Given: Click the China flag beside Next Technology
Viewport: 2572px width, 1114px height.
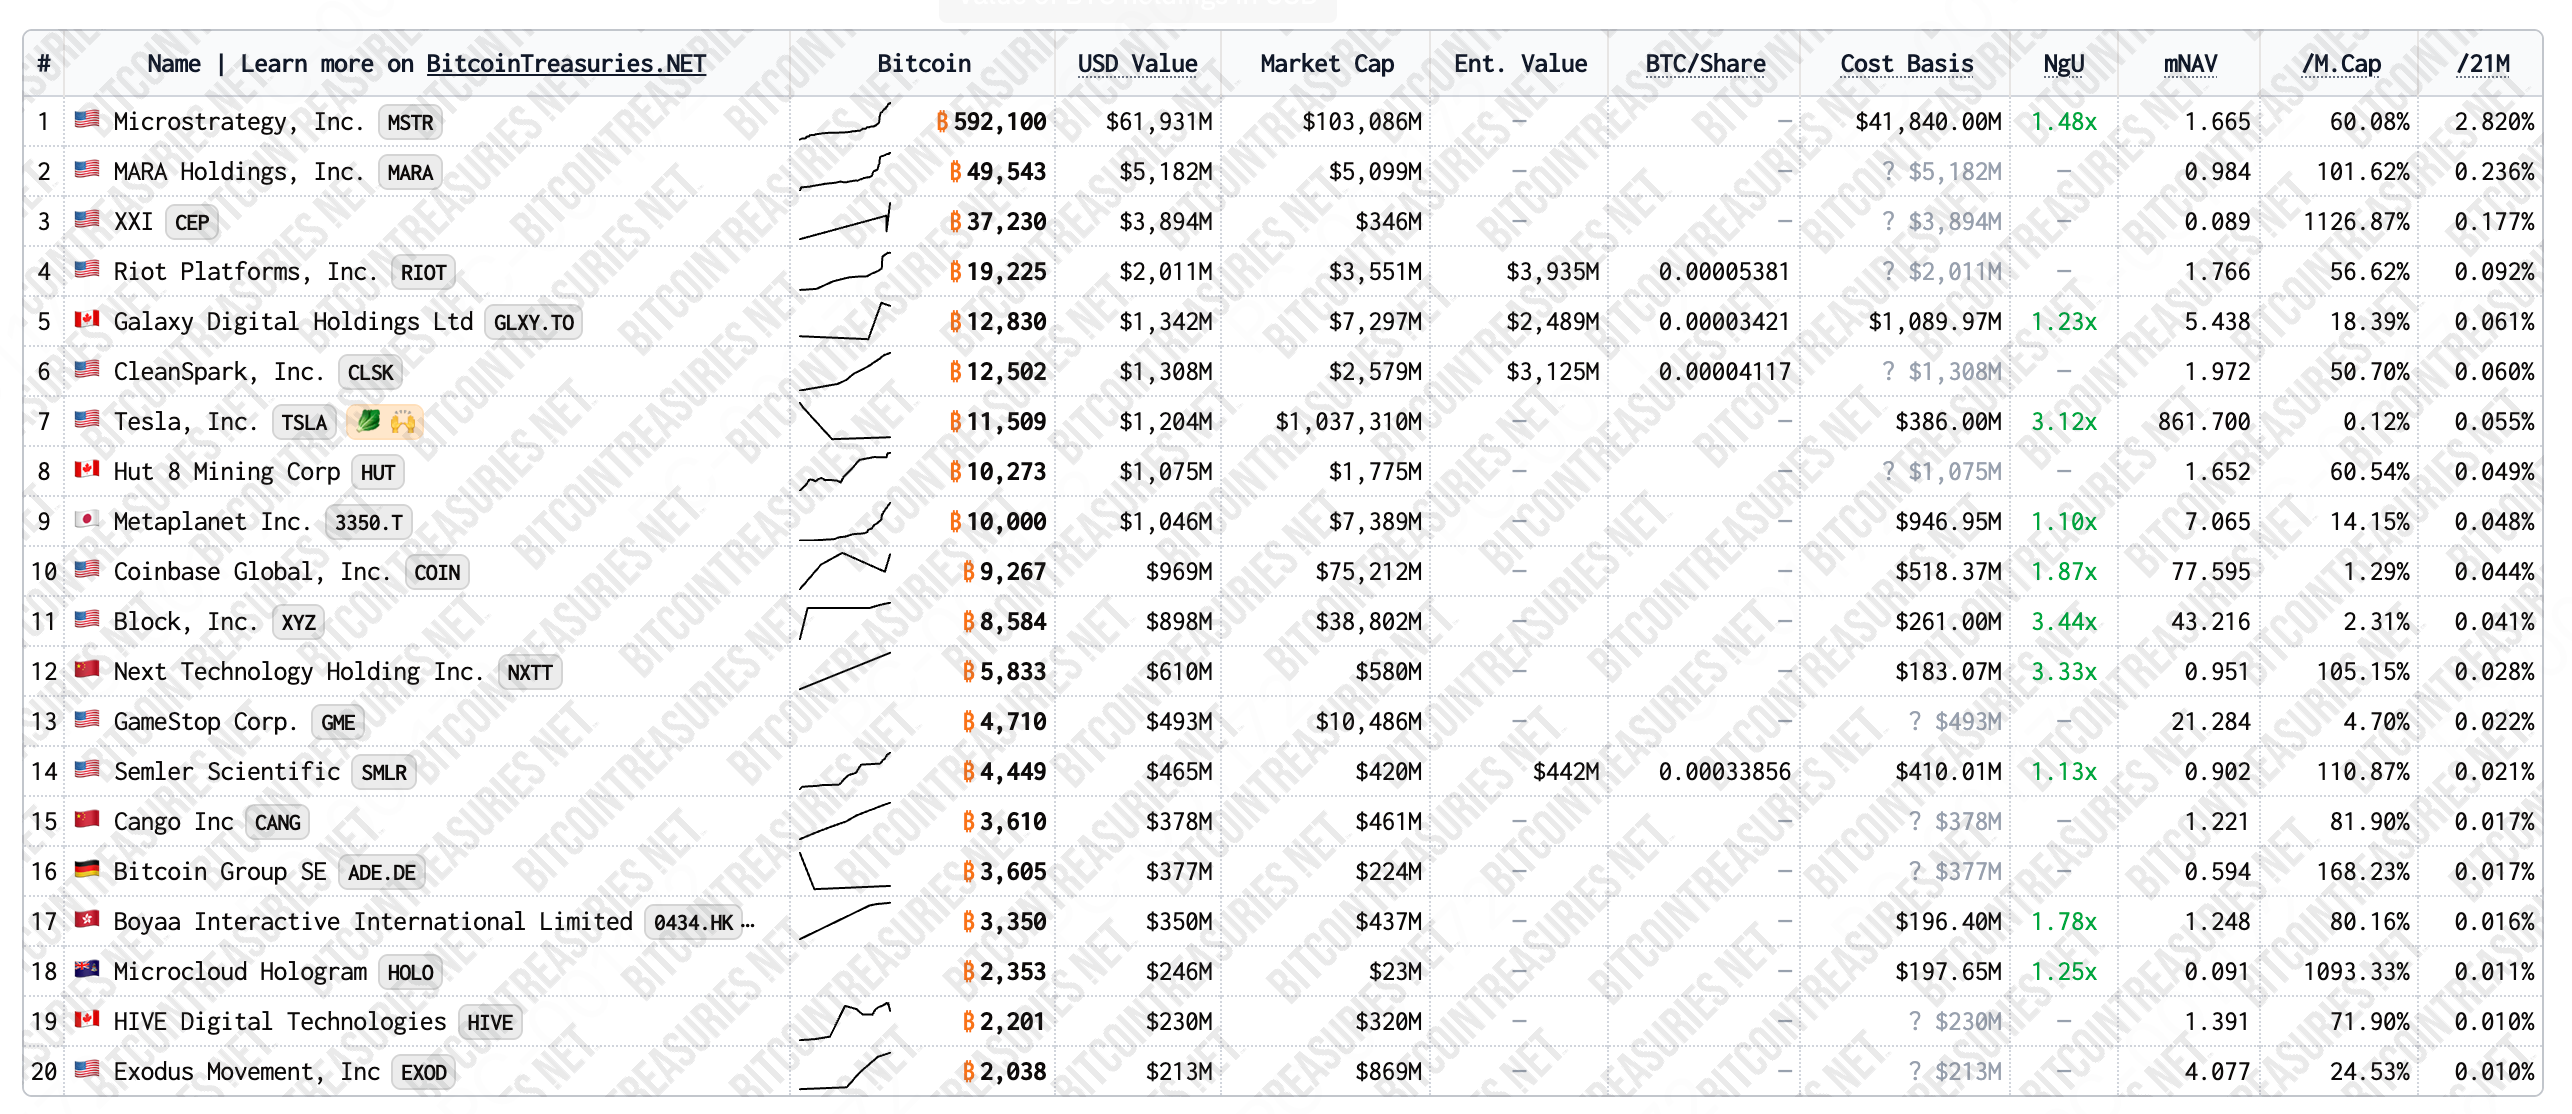Looking at the screenshot, I should point(87,670).
